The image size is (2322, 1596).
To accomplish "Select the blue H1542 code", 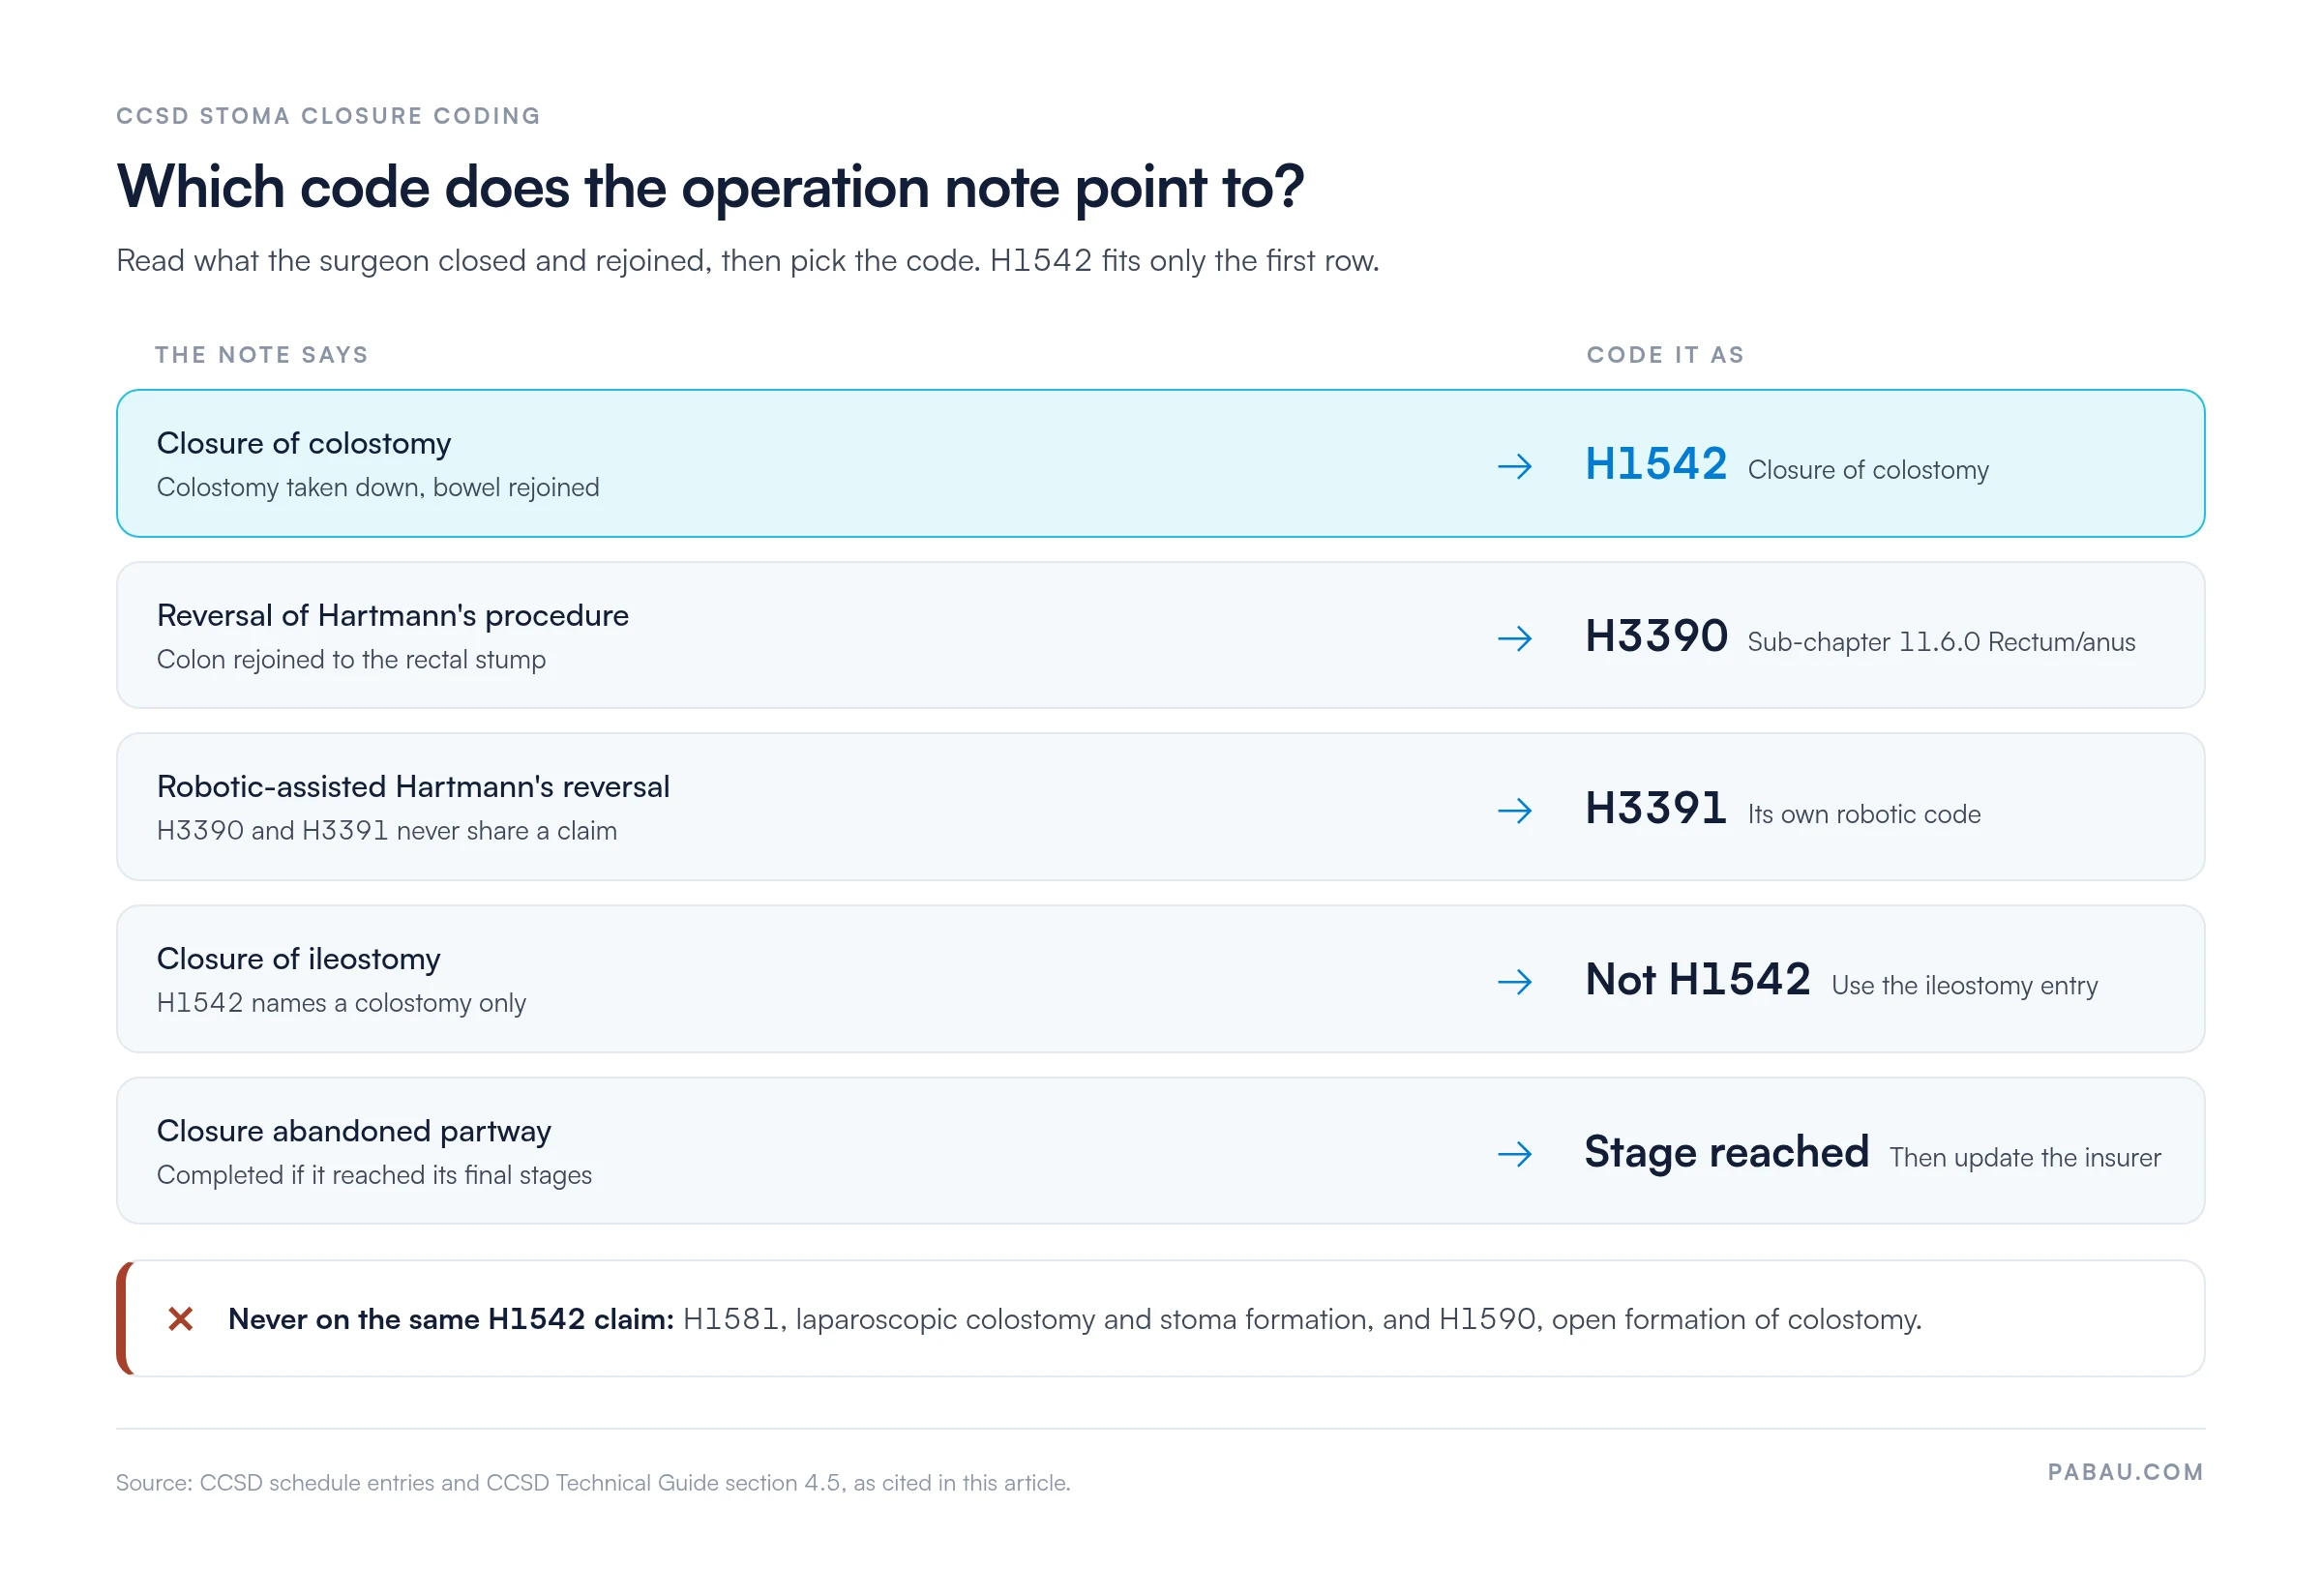I will click(1655, 464).
